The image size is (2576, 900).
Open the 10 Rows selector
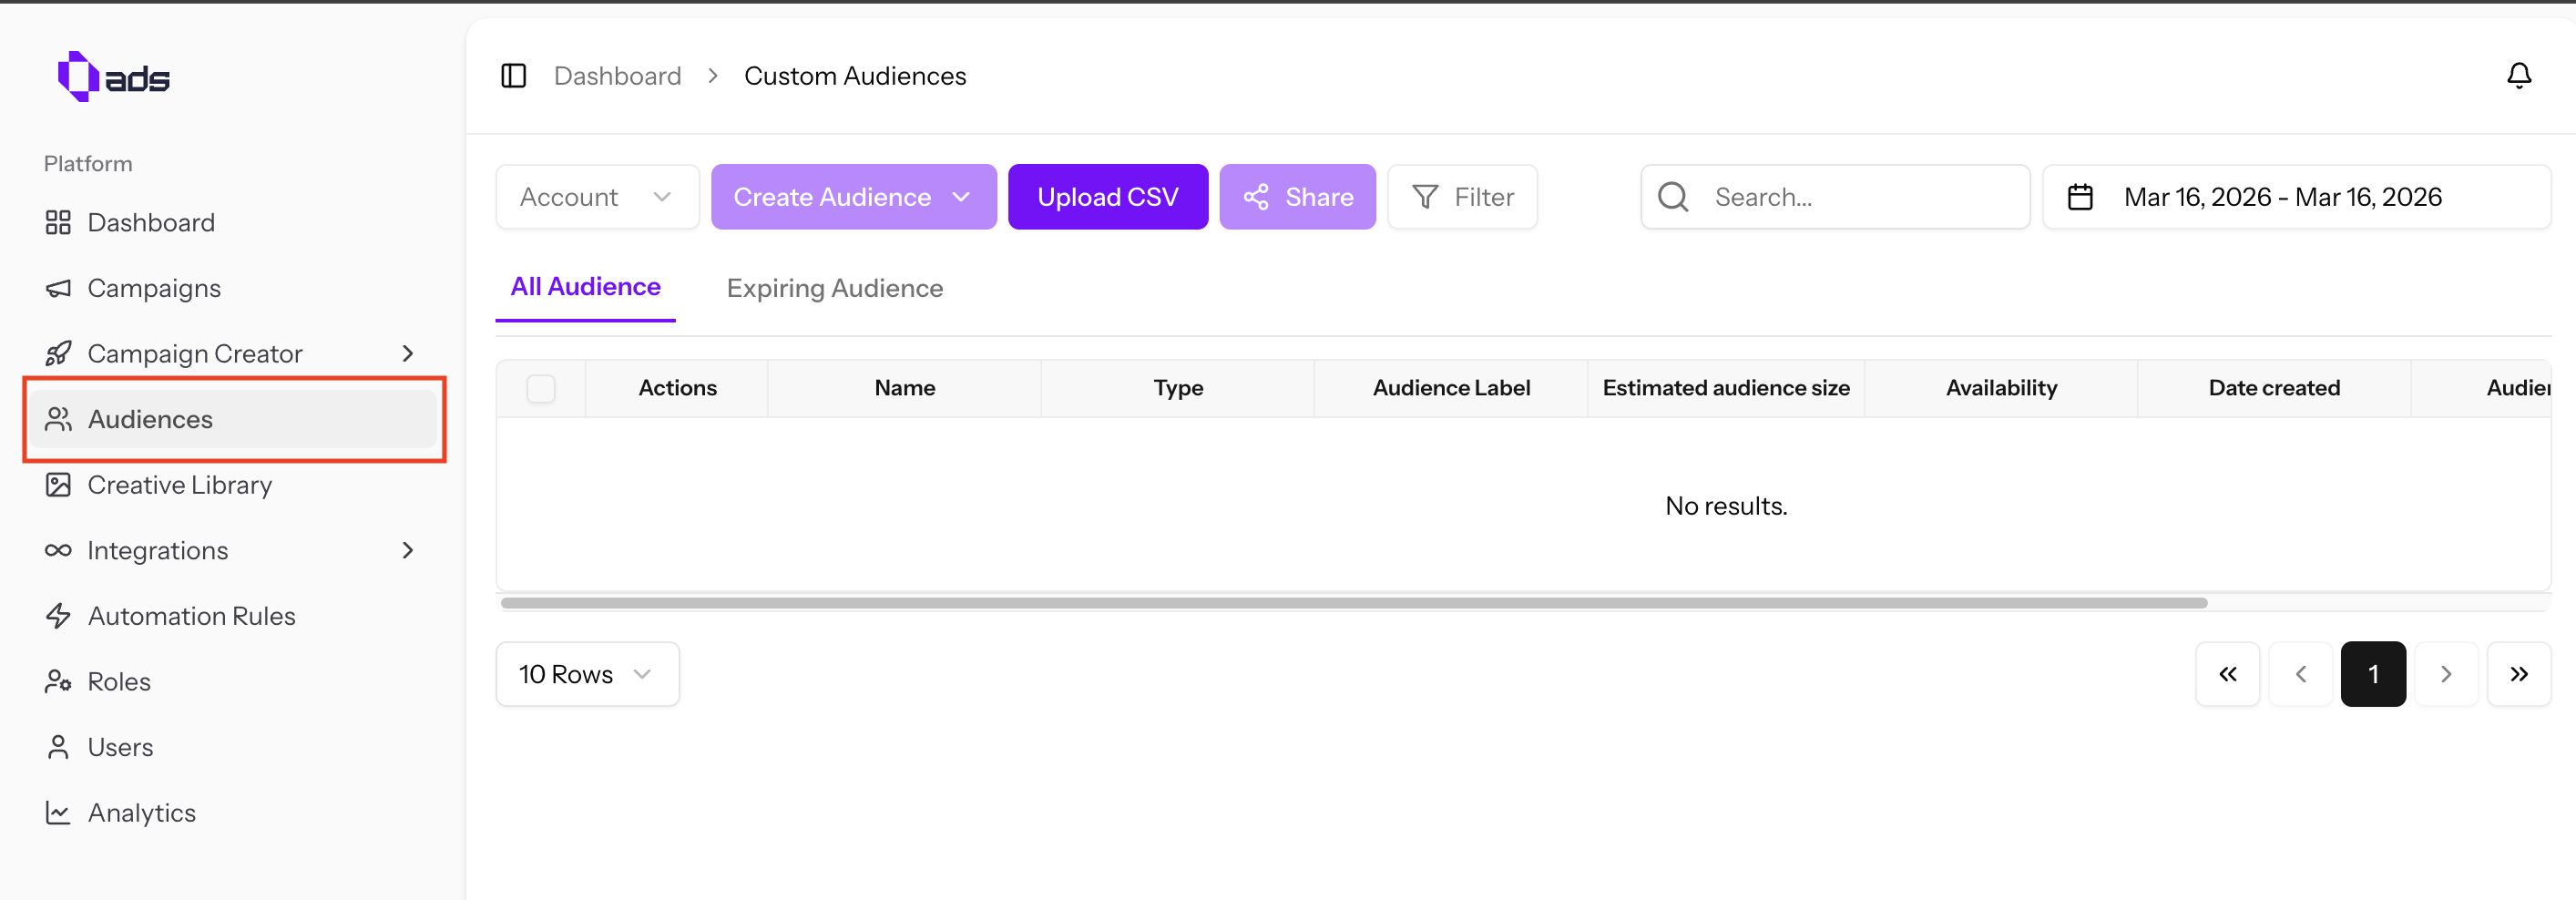(587, 674)
